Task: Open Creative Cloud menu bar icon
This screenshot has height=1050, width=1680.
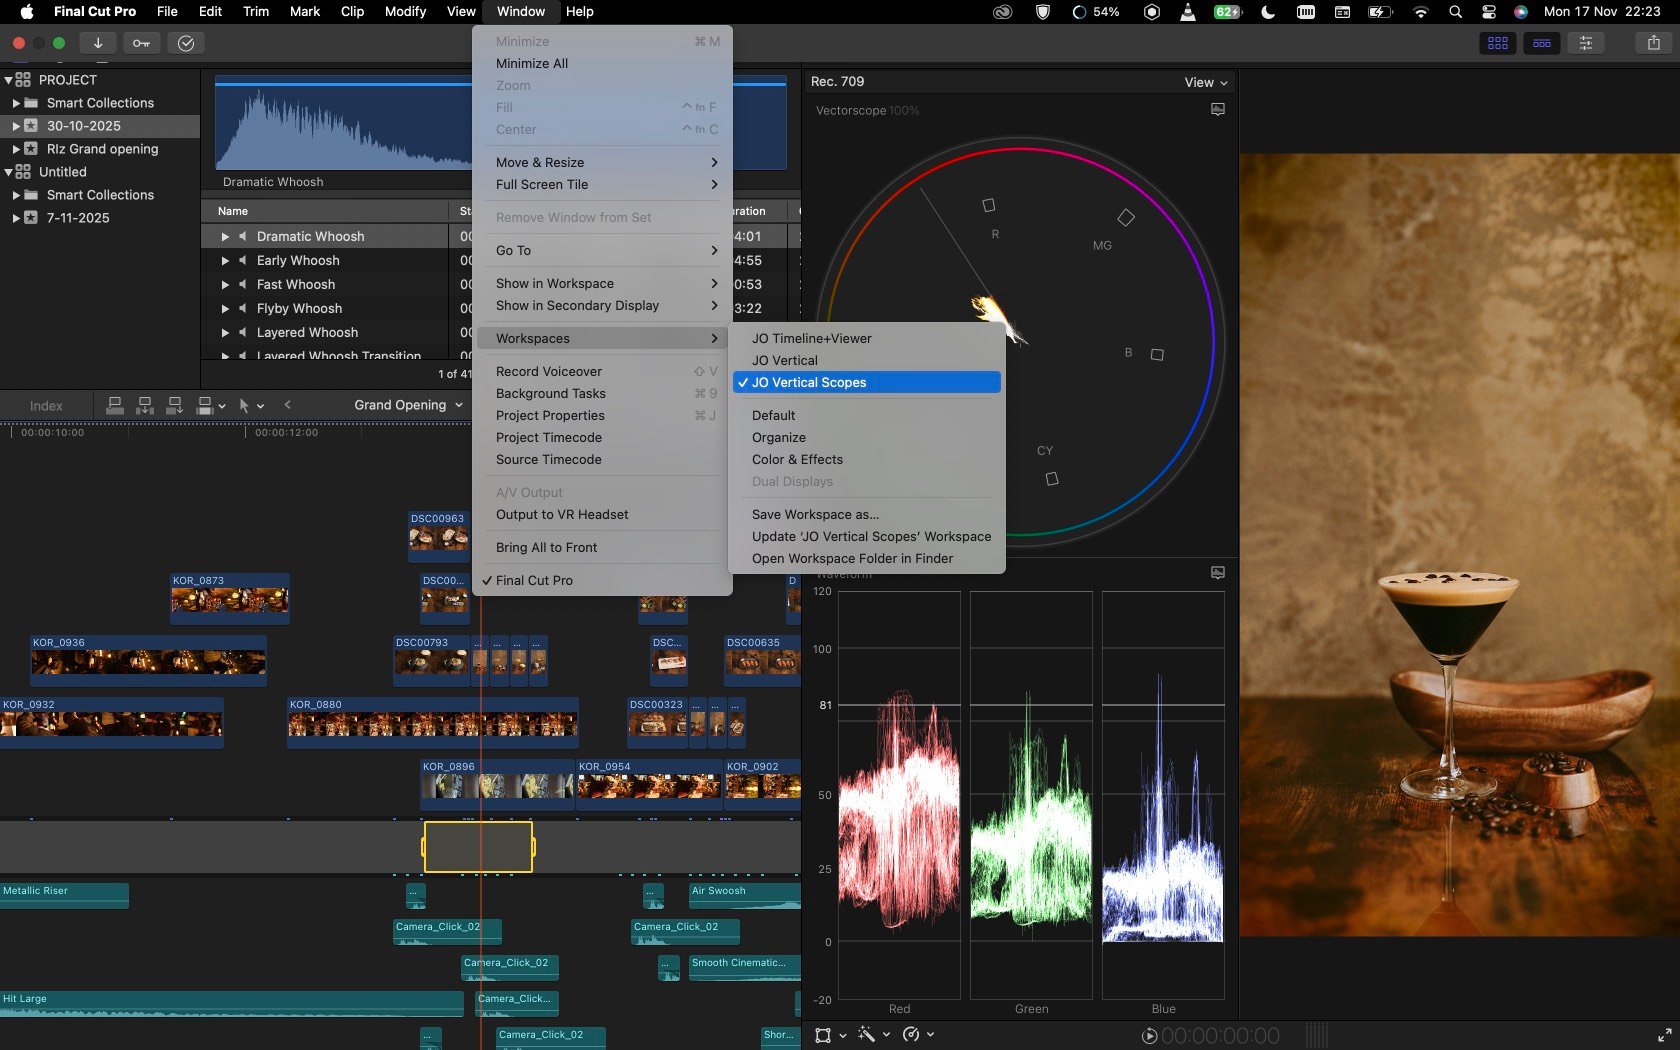Action: point(1003,12)
